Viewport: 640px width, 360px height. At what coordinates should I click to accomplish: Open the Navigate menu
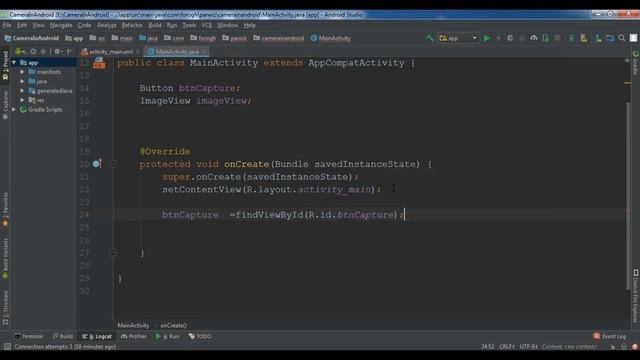pyautogui.click(x=61, y=25)
